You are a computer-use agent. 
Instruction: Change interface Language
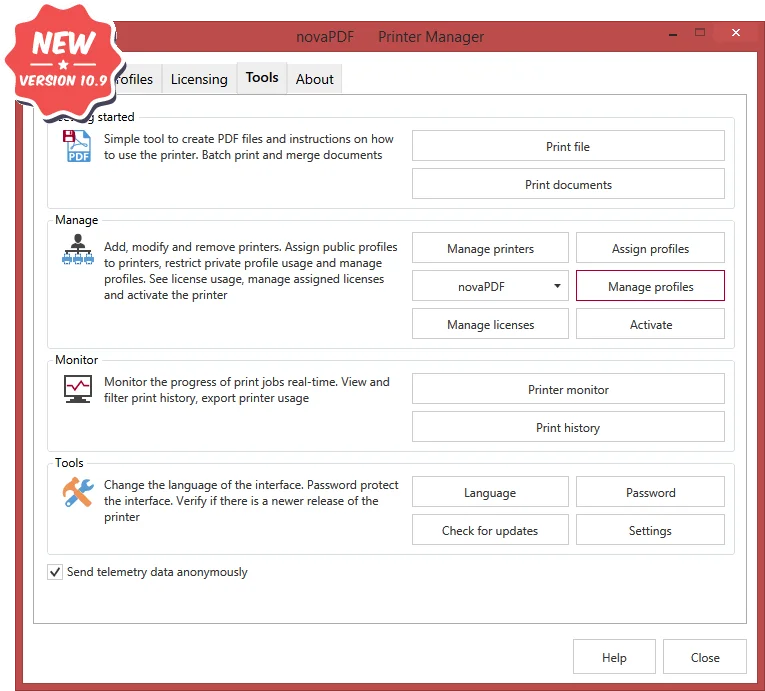click(490, 492)
